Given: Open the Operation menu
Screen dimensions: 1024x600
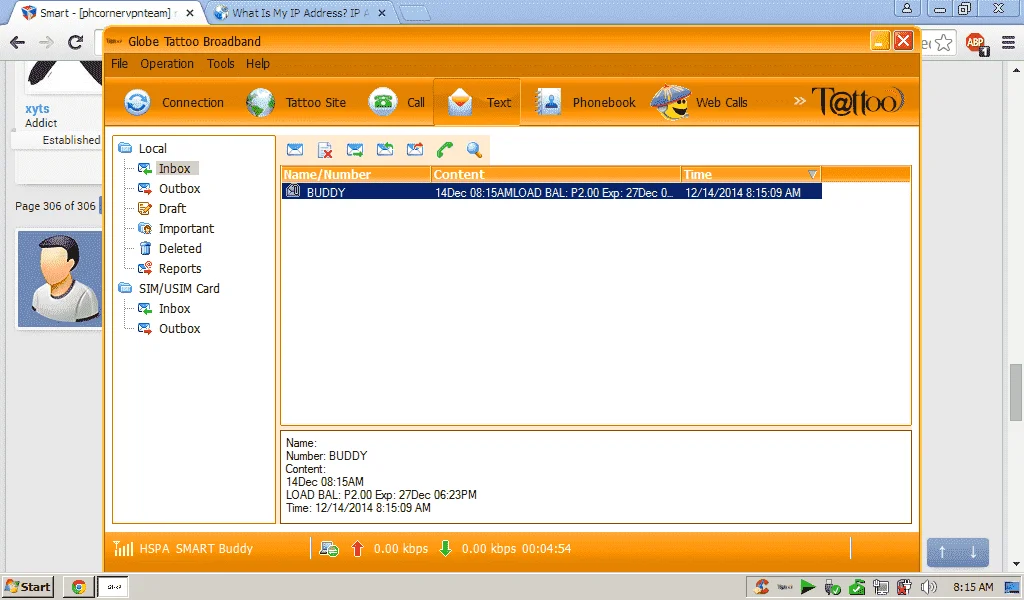Looking at the screenshot, I should tap(167, 63).
